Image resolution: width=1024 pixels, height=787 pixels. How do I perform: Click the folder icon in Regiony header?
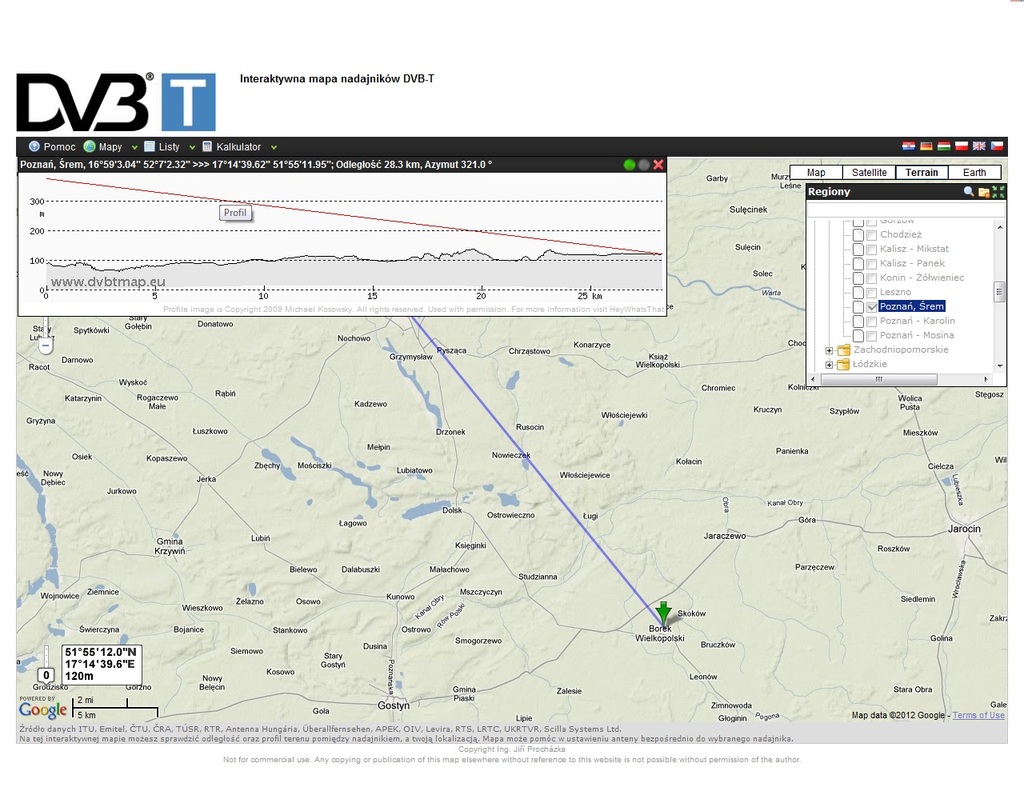coord(983,191)
